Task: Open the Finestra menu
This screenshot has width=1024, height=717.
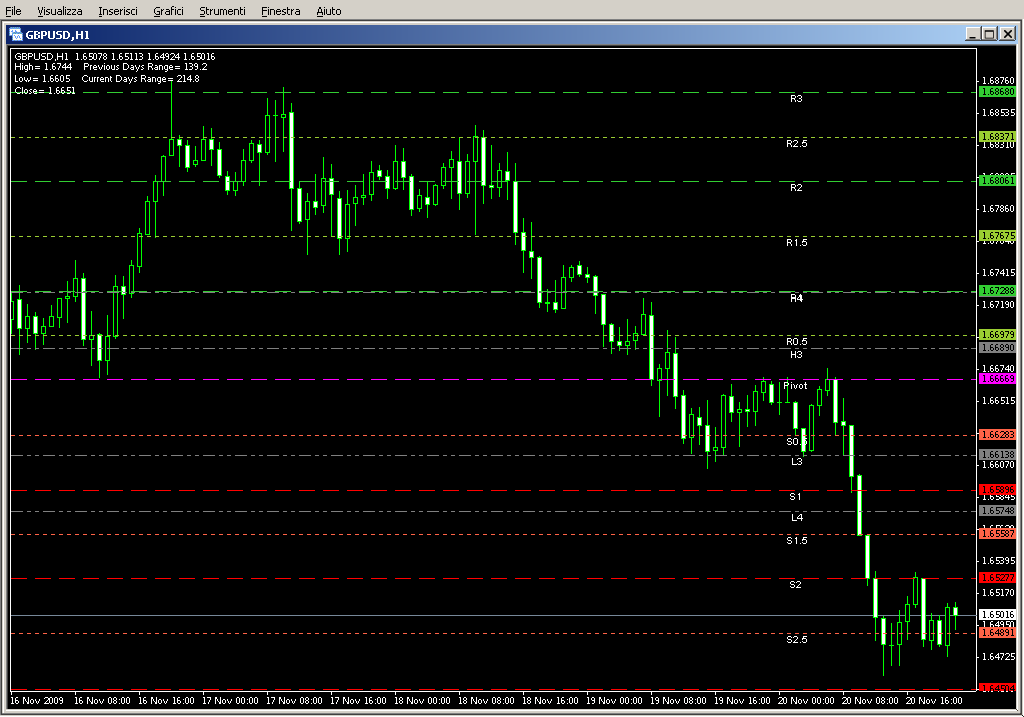Action: [280, 11]
